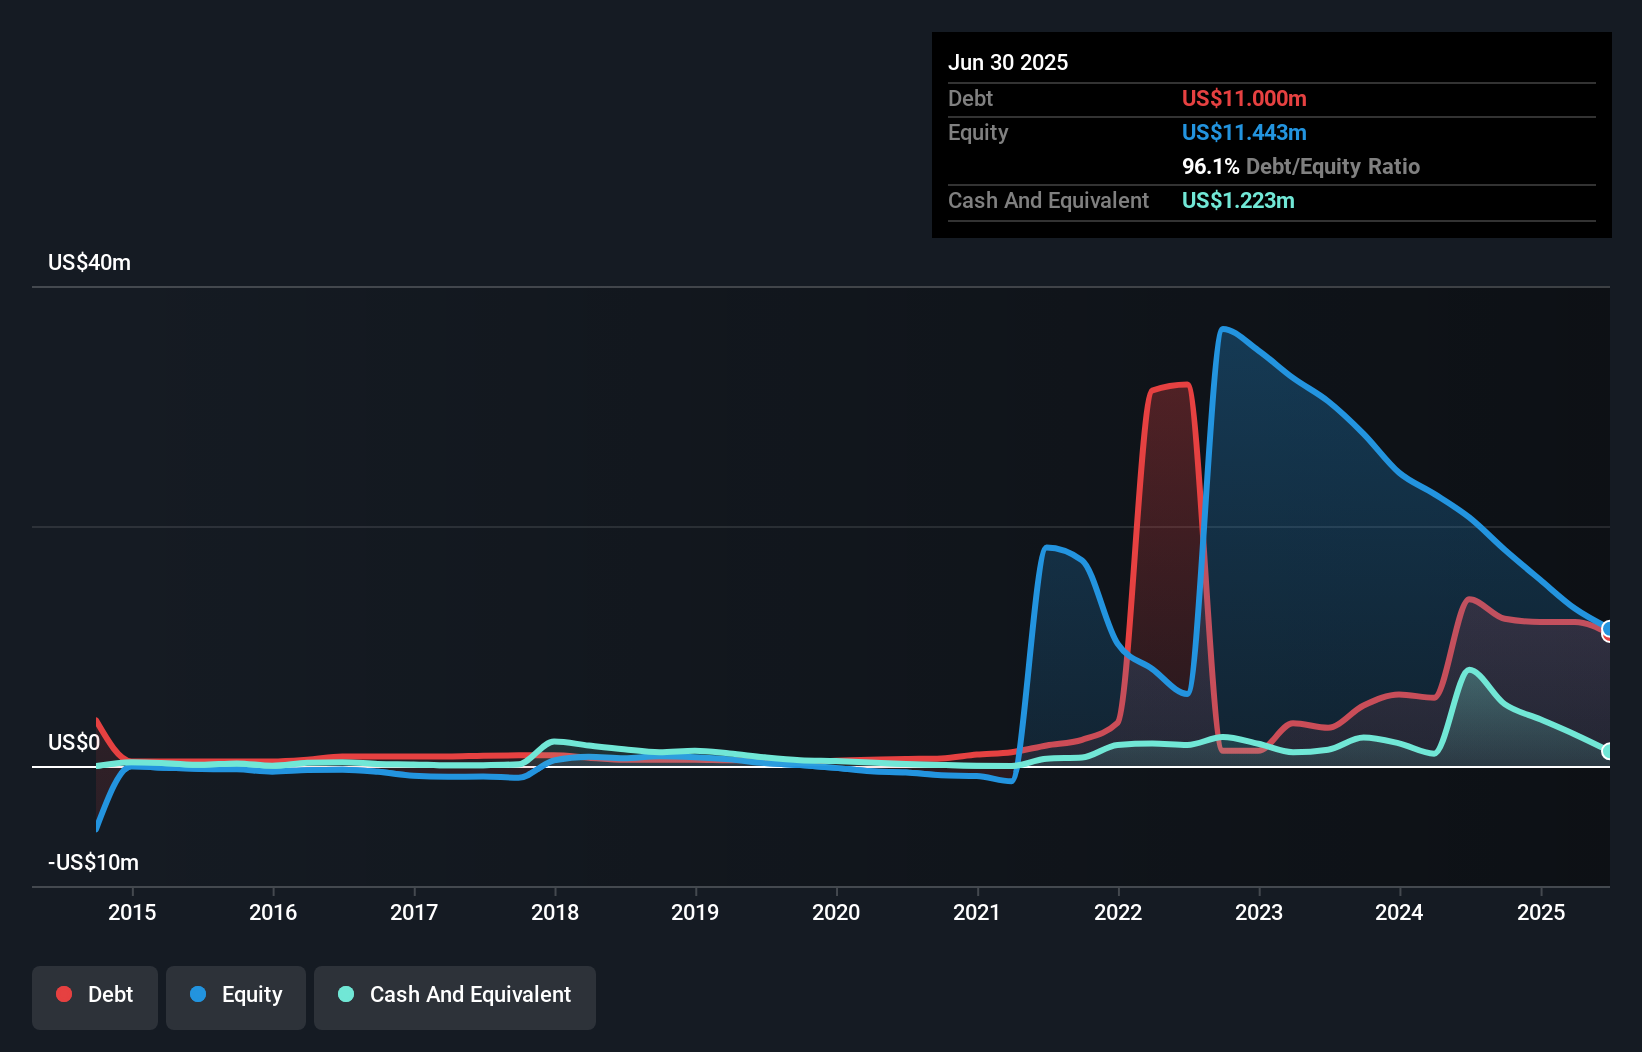
Task: Click the 96.1% Debt/Equity Ratio text
Action: pyautogui.click(x=1301, y=166)
